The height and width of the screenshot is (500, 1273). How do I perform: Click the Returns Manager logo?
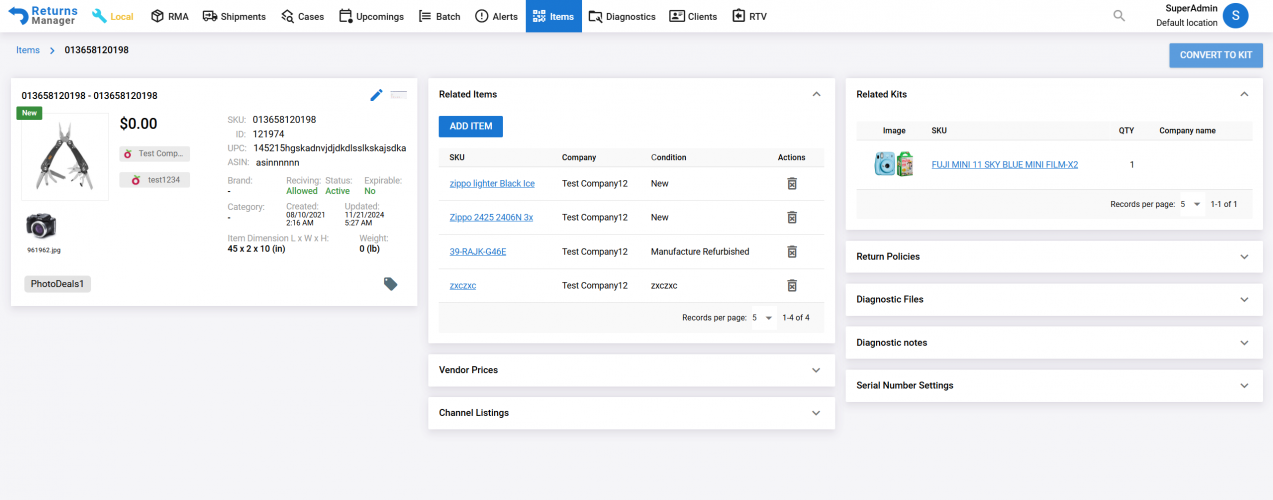point(42,16)
